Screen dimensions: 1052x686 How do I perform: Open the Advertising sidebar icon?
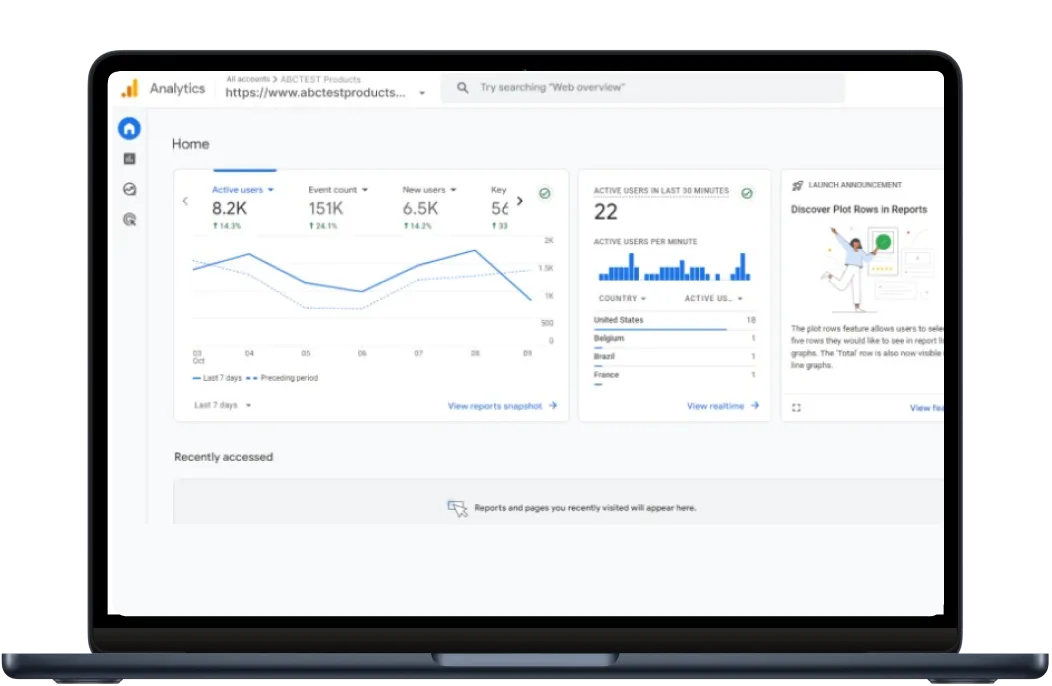(x=129, y=219)
